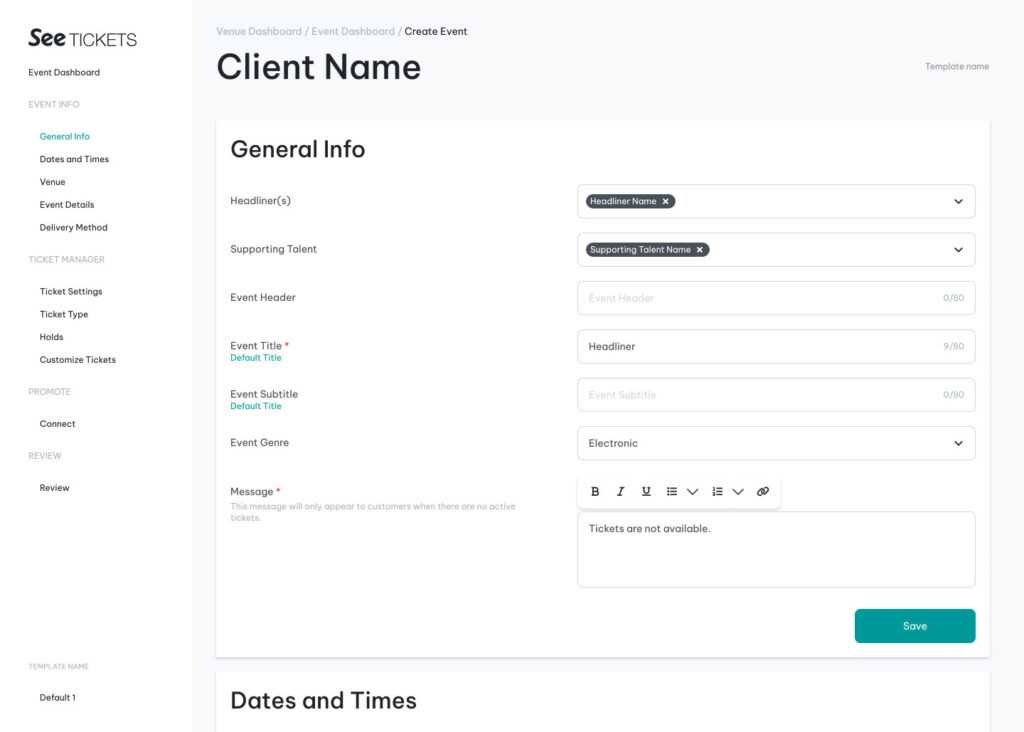
Task: Open Event Dashboard breadcrumb link
Action: pos(353,32)
